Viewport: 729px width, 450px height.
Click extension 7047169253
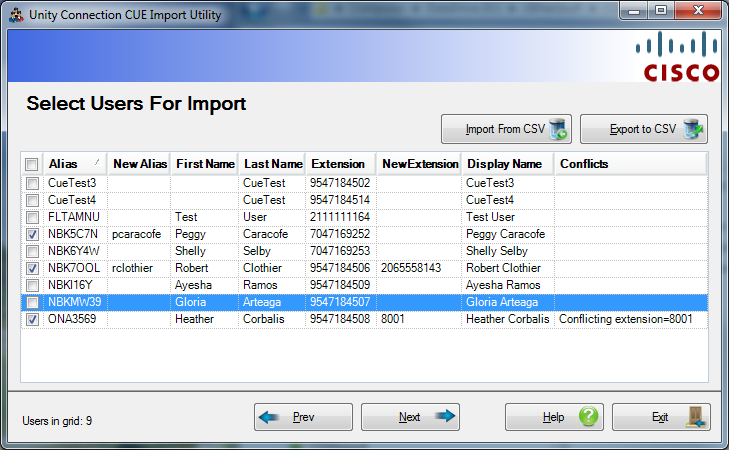tap(340, 251)
